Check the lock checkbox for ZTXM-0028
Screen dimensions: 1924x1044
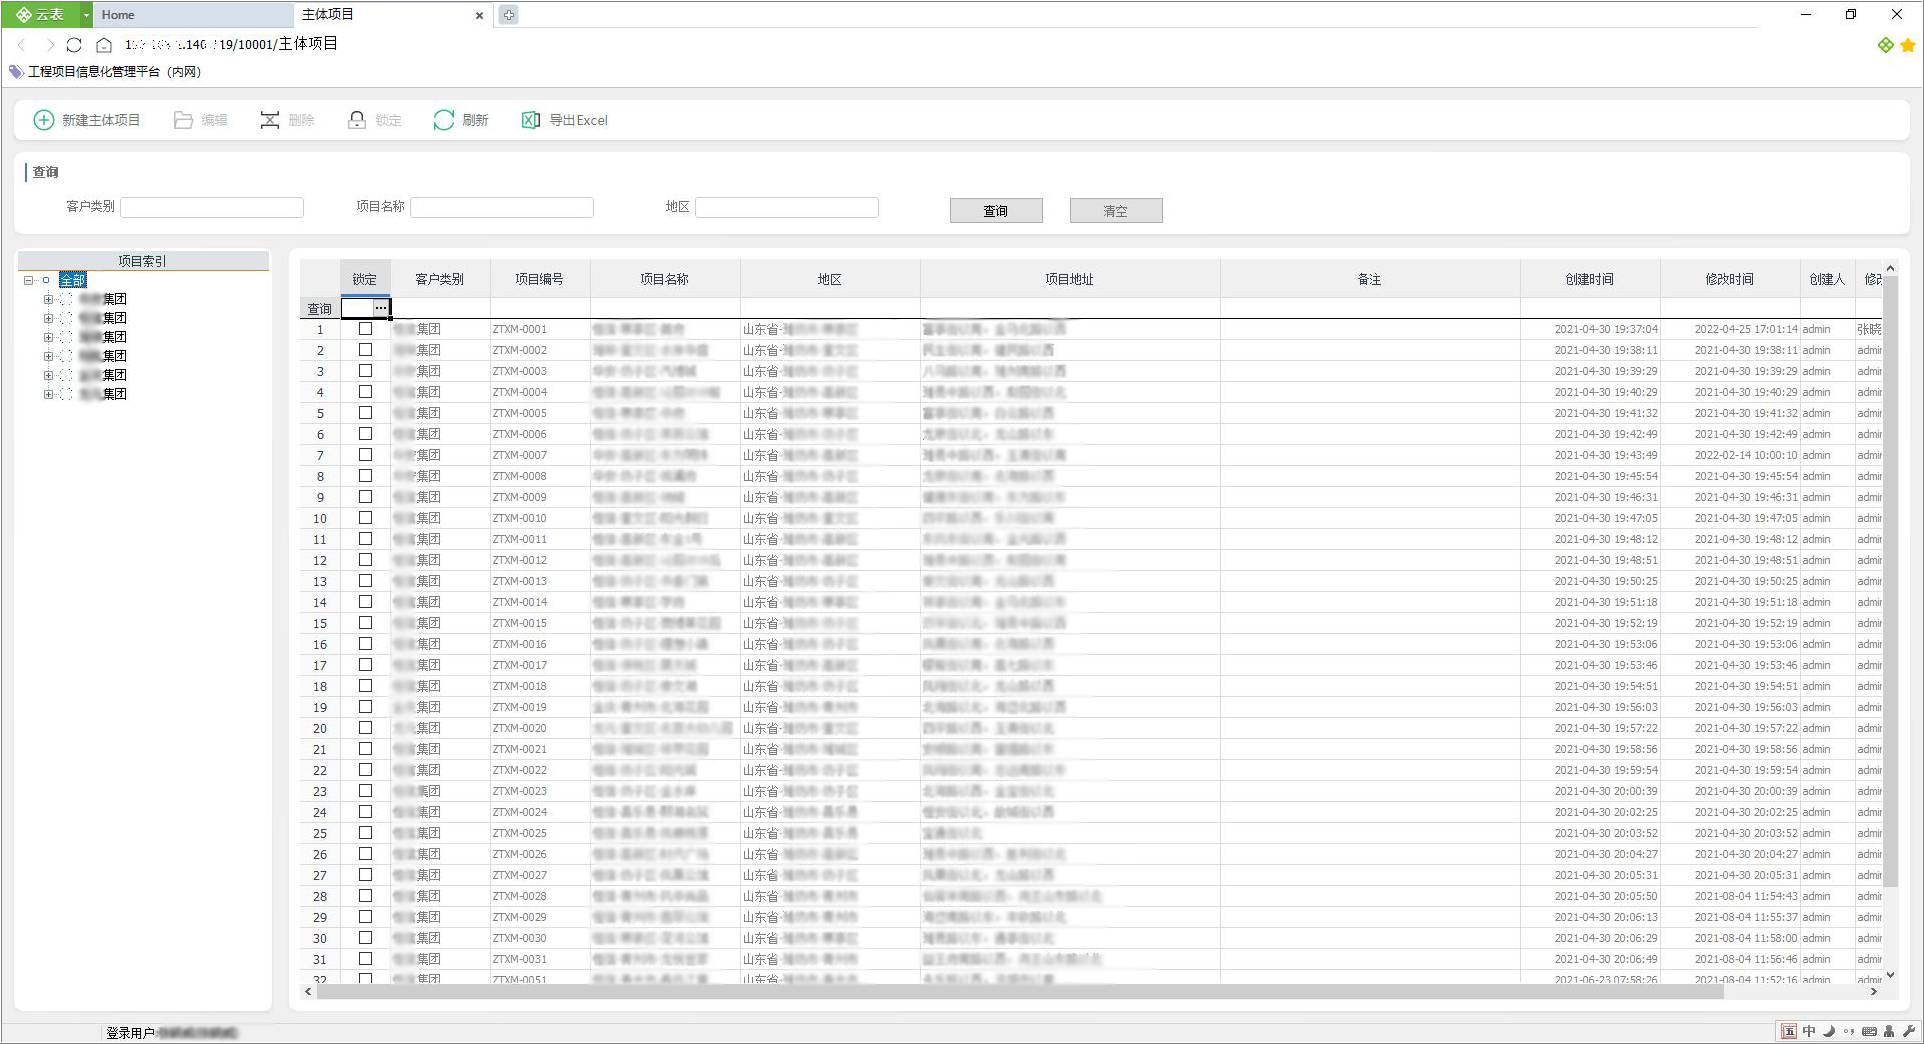[x=365, y=896]
